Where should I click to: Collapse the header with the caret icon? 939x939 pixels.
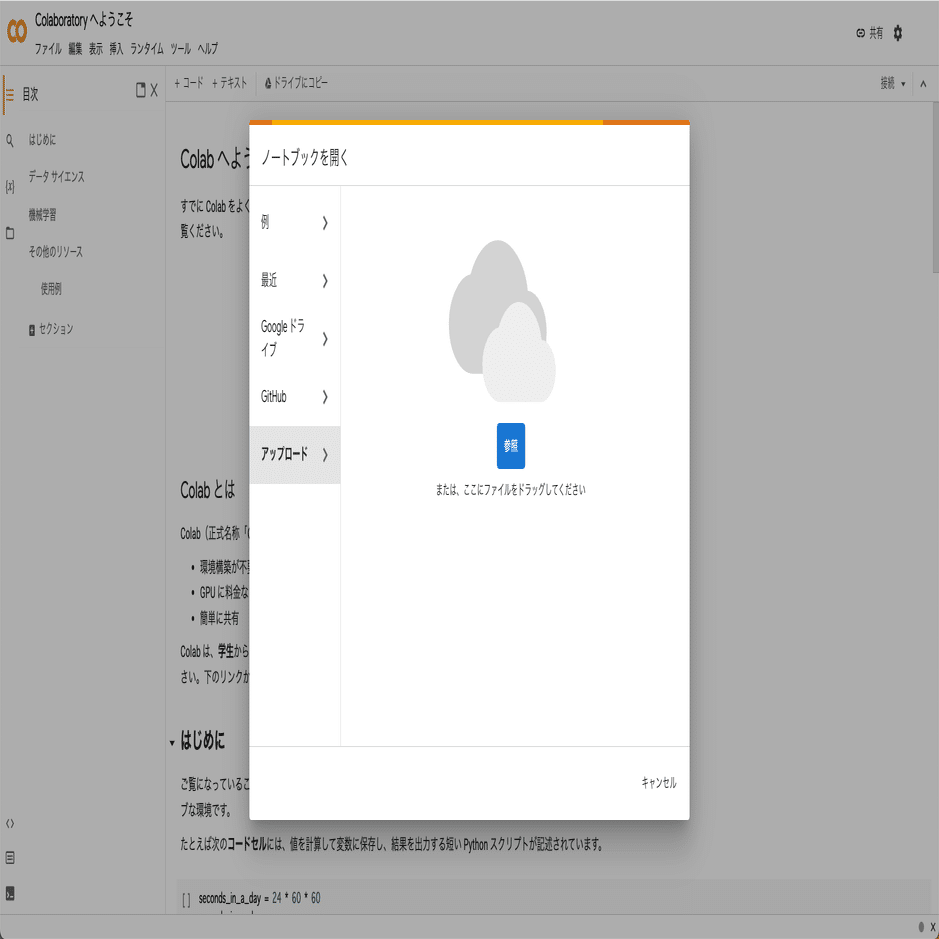coord(923,84)
